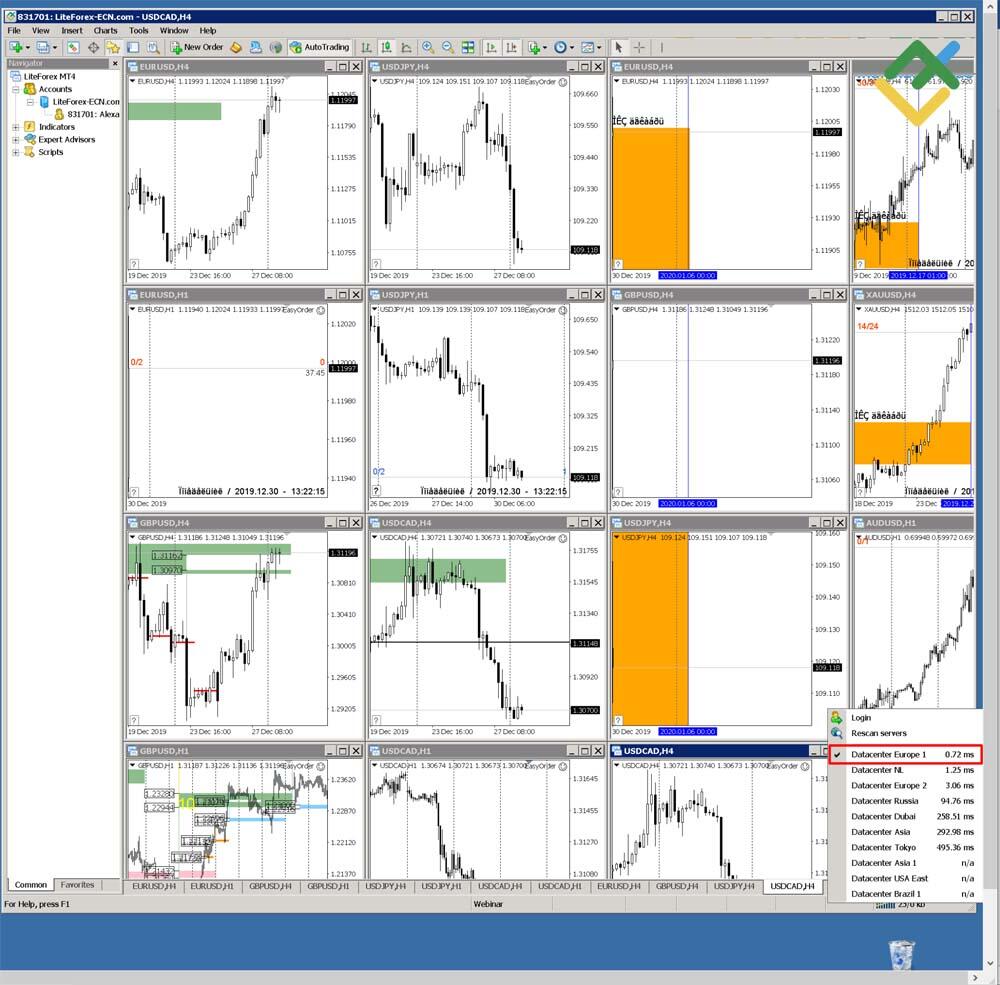Activate the Crosshair tool
This screenshot has width=1000, height=985.
(638, 47)
